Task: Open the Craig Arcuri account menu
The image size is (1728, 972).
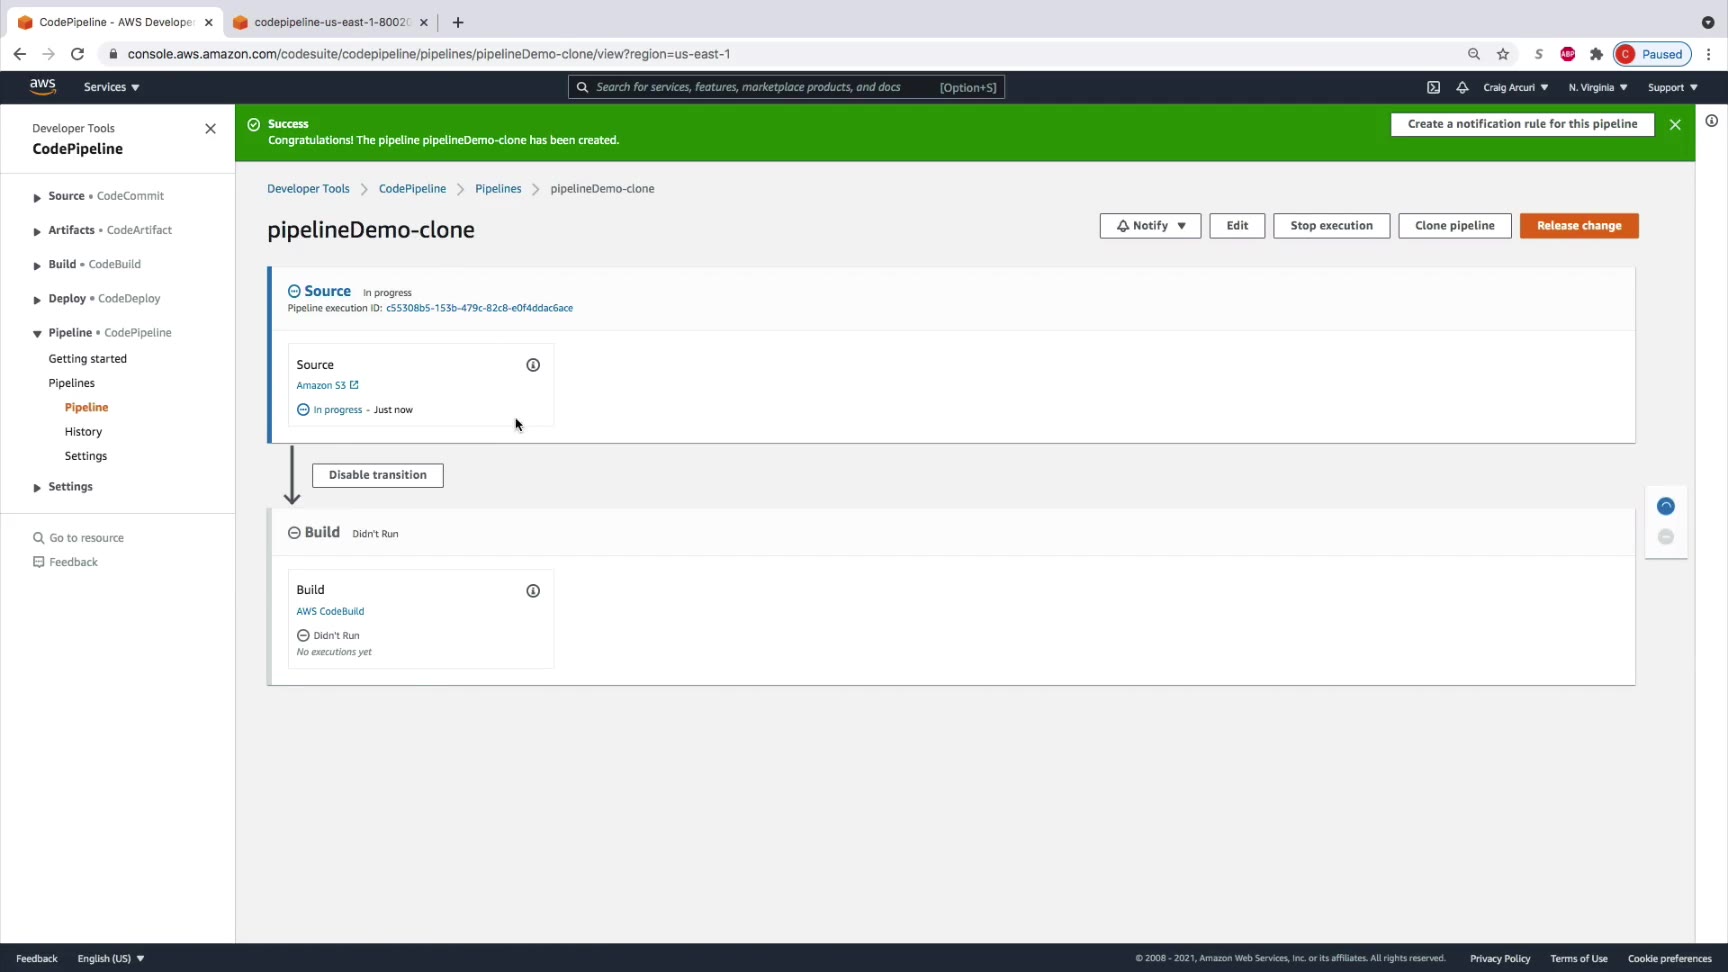Action: click(1515, 88)
